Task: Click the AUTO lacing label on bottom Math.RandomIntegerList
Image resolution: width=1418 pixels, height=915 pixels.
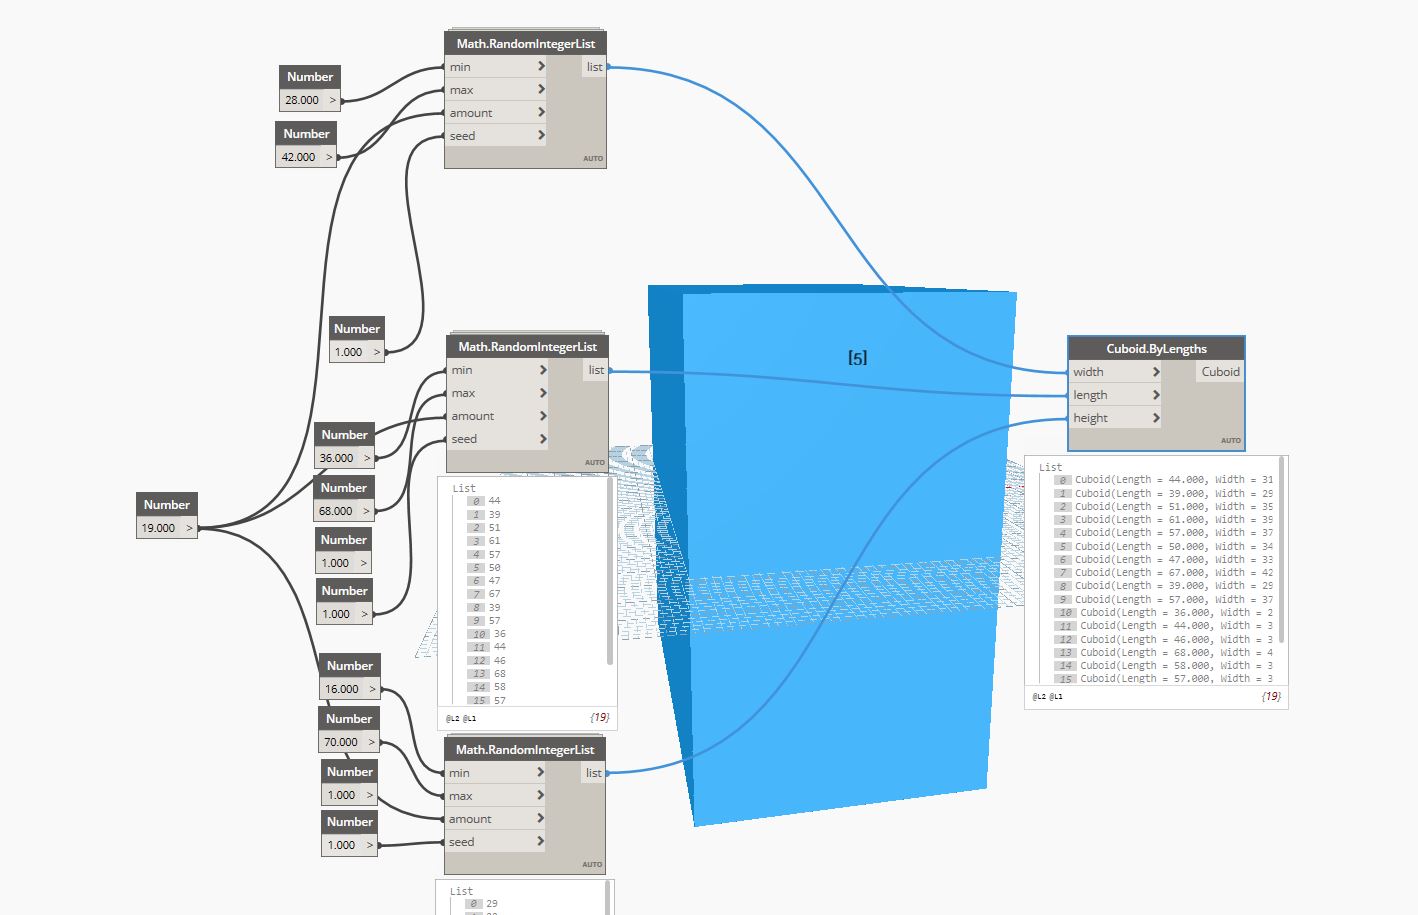Action: point(592,865)
